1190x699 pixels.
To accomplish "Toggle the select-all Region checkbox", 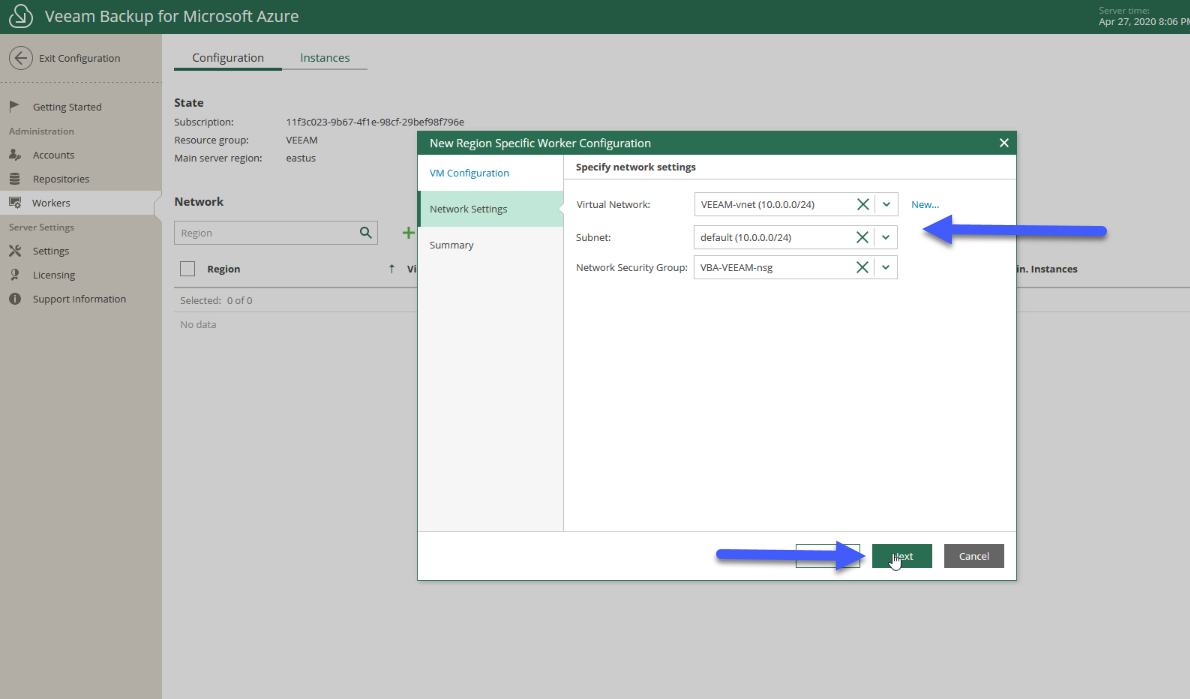I will [x=187, y=269].
